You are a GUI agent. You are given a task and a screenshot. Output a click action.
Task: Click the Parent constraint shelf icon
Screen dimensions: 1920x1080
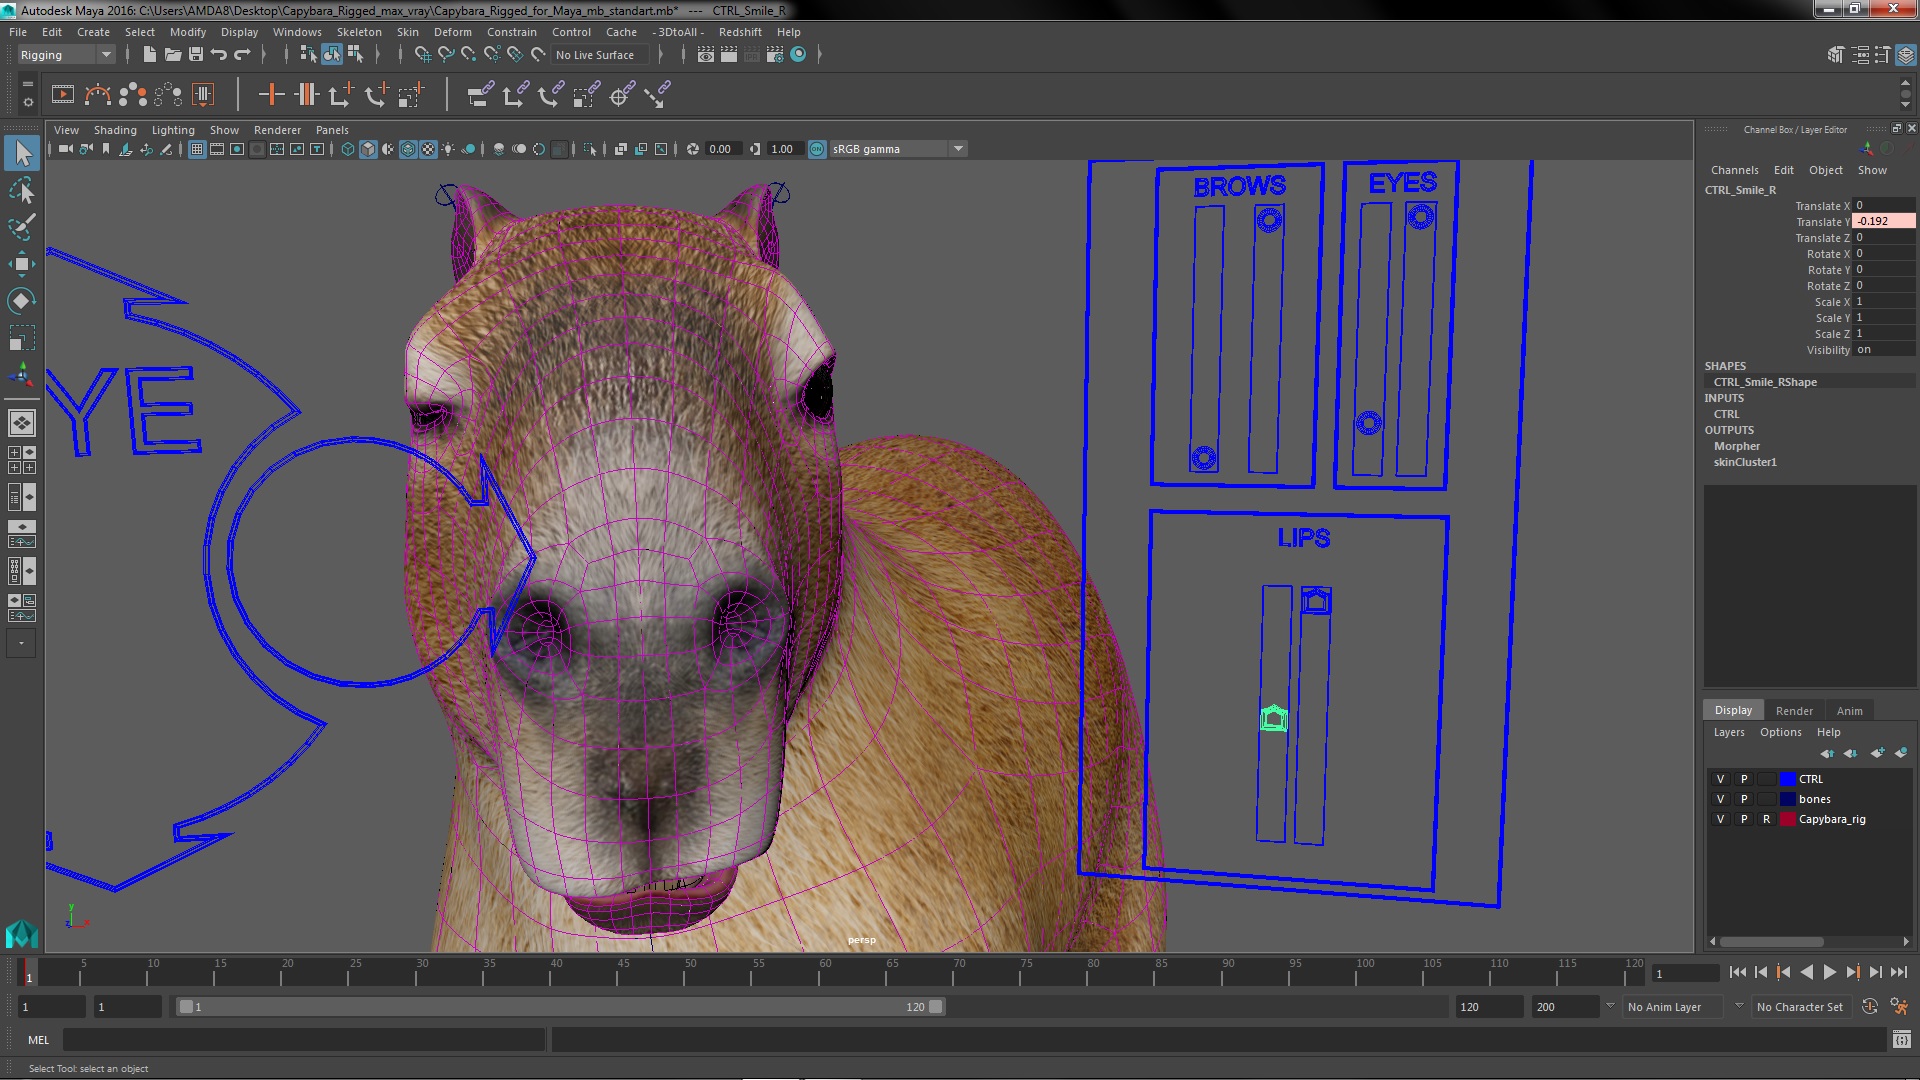(x=480, y=95)
